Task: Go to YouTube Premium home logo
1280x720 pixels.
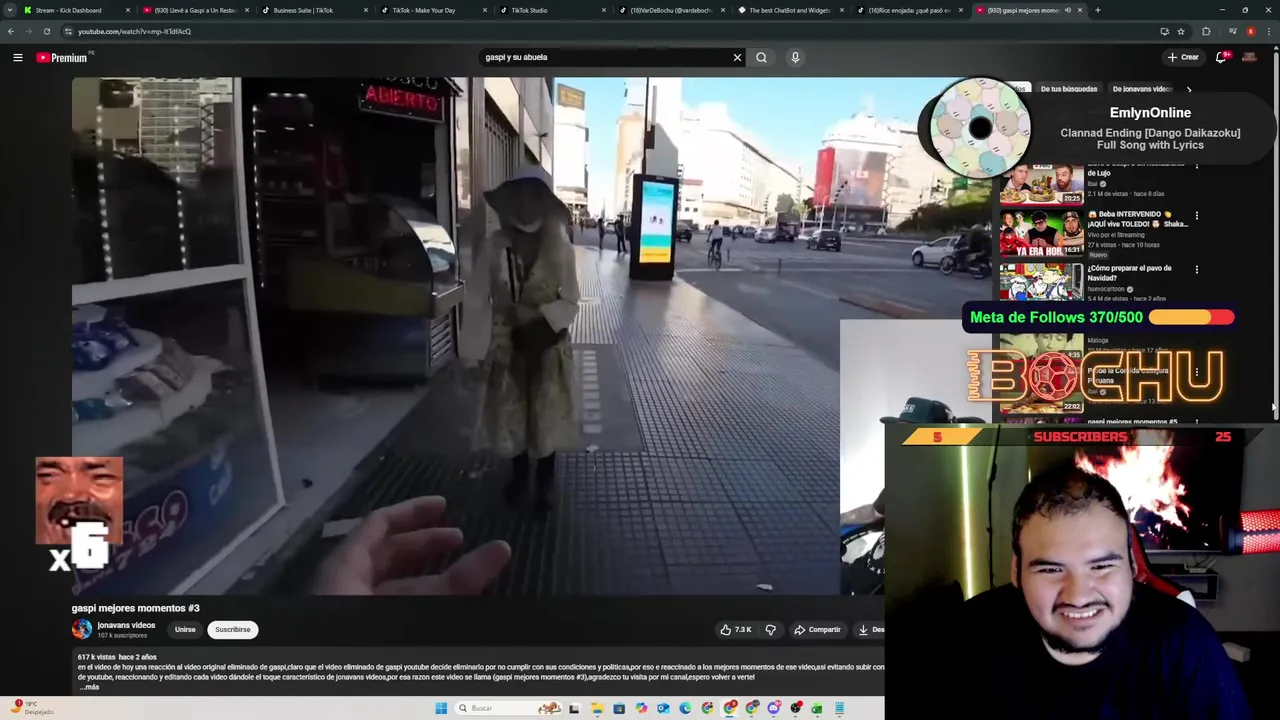Action: tap(62, 57)
